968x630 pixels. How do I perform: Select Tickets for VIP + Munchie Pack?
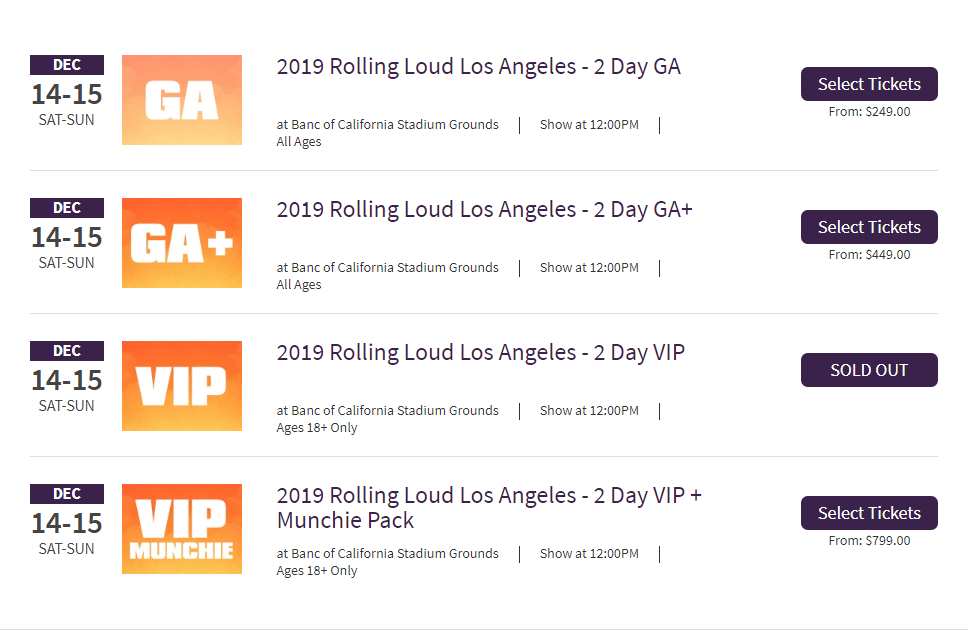[x=869, y=513]
